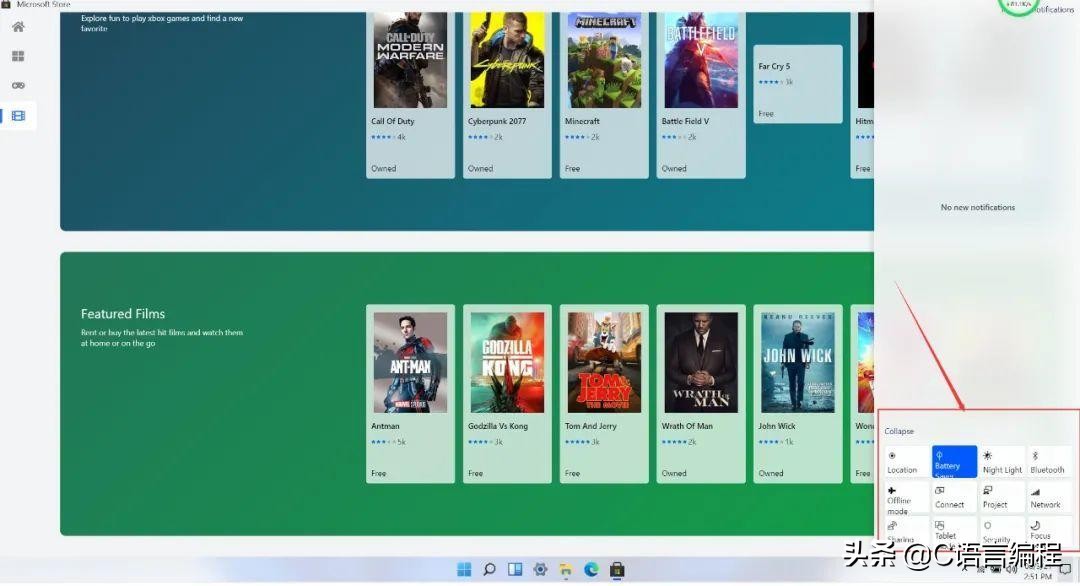Collapse the quick settings panel

tap(899, 431)
